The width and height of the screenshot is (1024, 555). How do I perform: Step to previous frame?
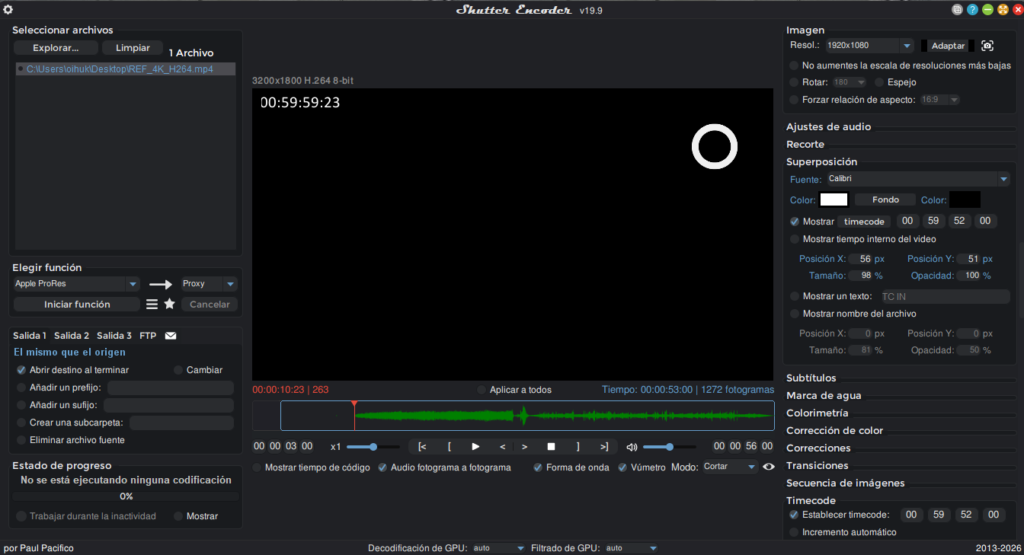[x=502, y=447]
